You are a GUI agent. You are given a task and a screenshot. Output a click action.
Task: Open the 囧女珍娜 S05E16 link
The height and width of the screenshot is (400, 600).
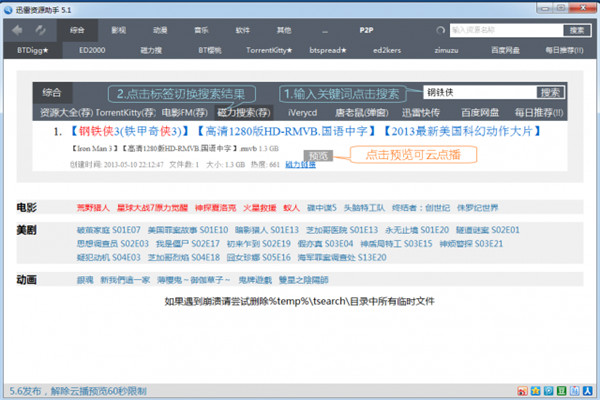pos(258,258)
